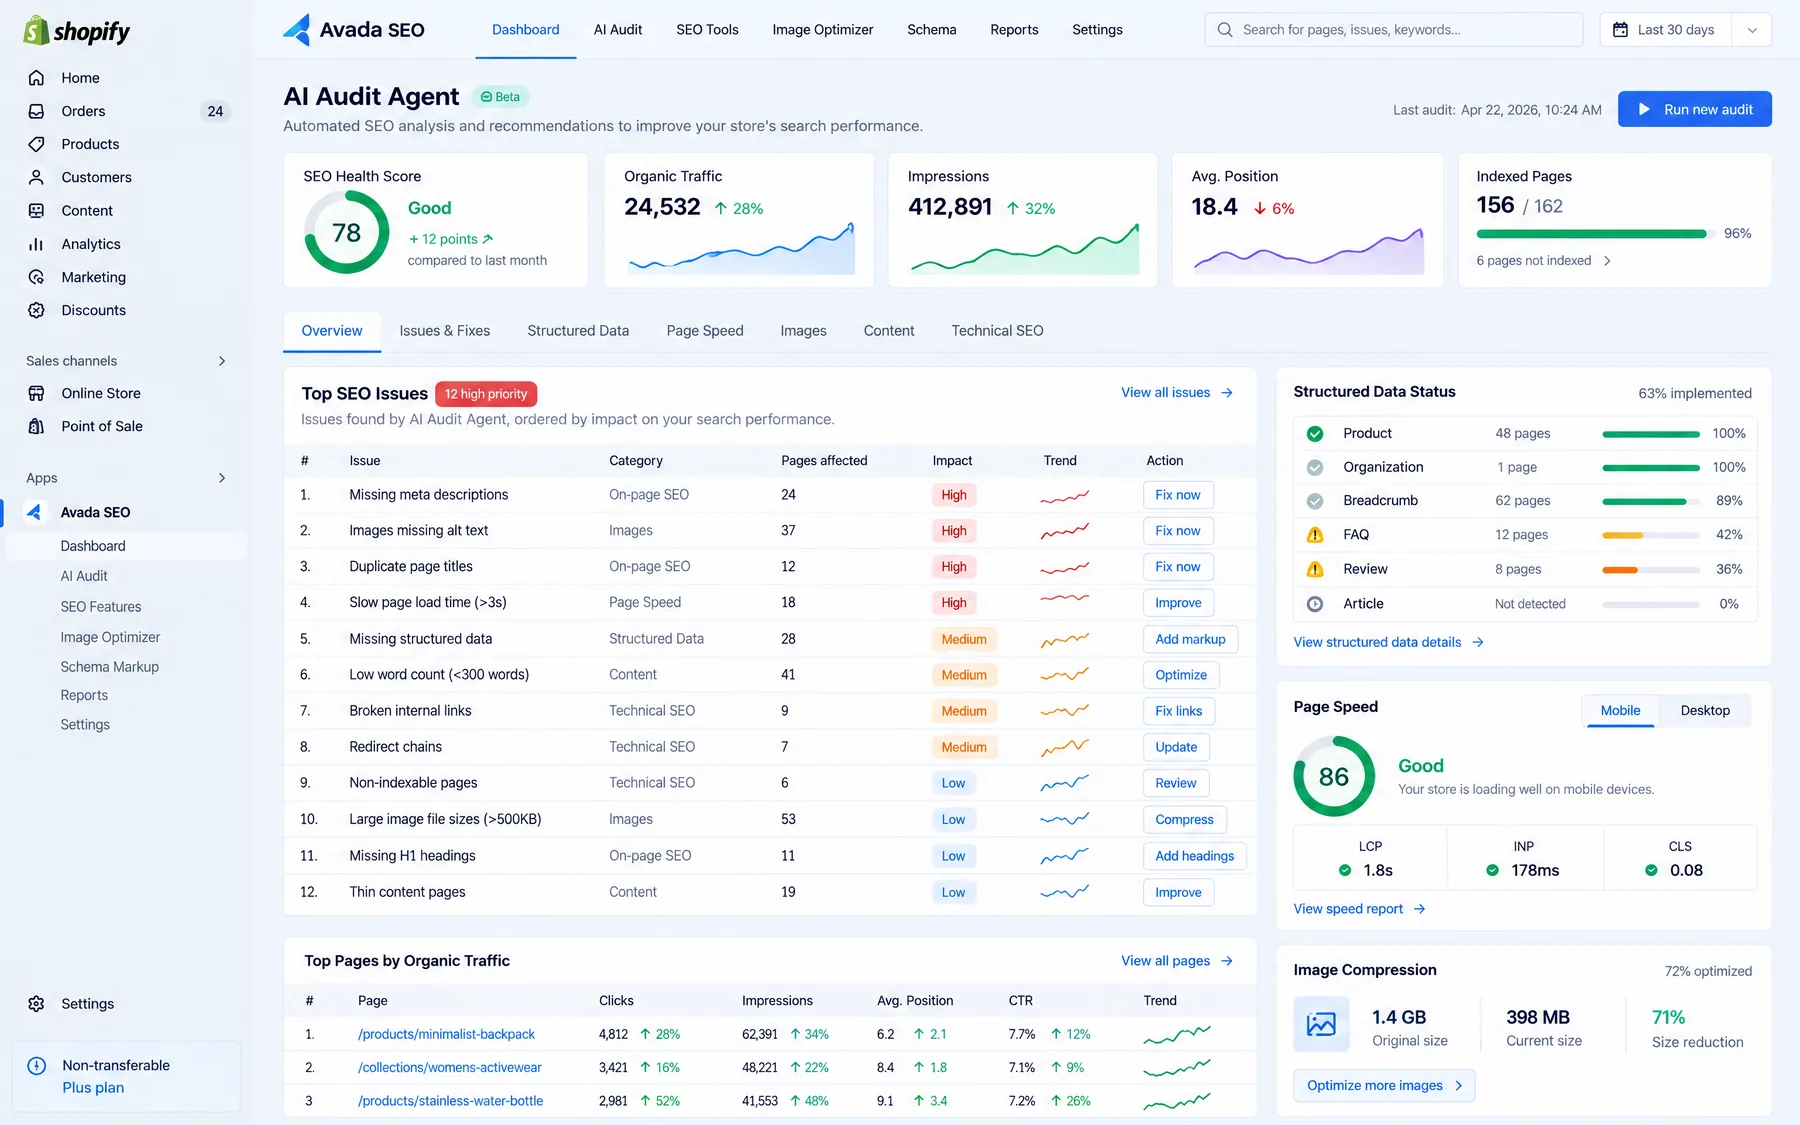The width and height of the screenshot is (1800, 1125).
Task: Click the info icon beside Non-transferable
Action: [x=37, y=1066]
